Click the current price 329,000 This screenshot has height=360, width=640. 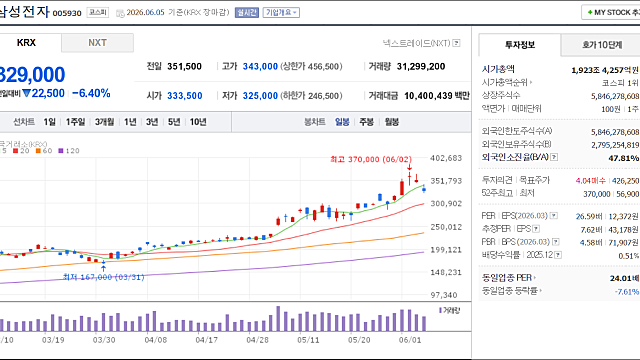click(32, 75)
